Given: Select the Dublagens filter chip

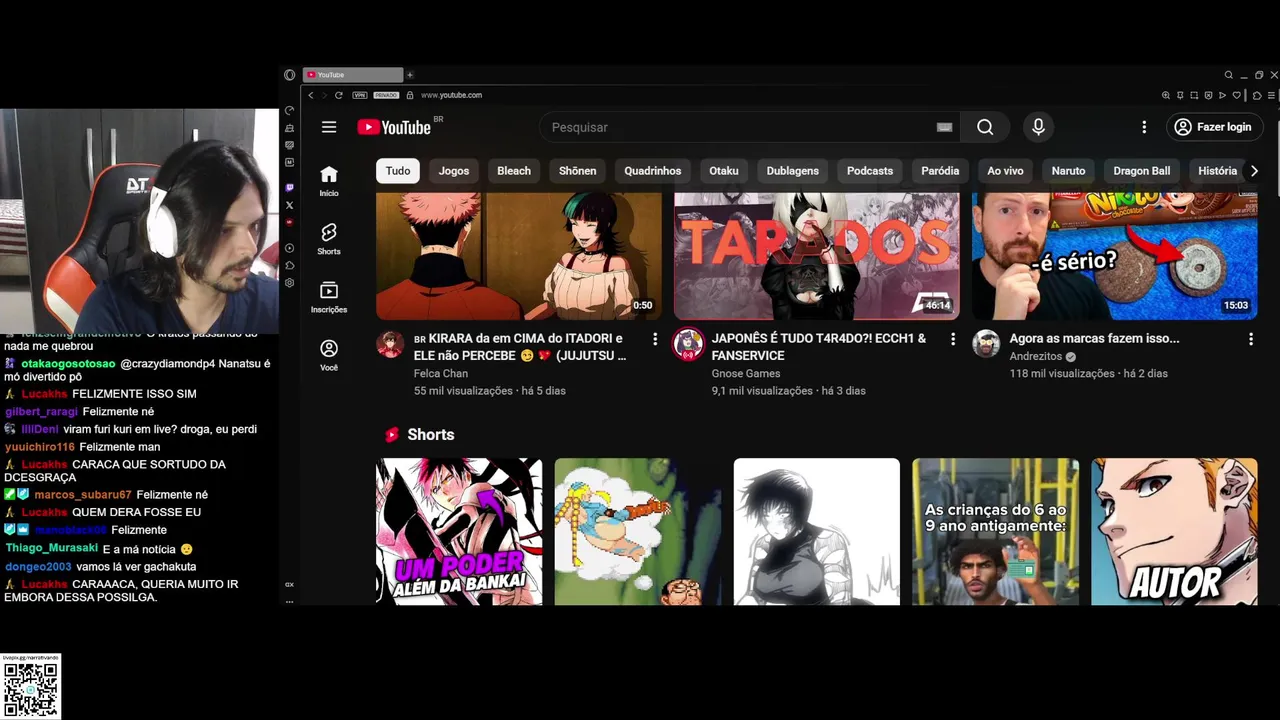Looking at the screenshot, I should coord(793,171).
